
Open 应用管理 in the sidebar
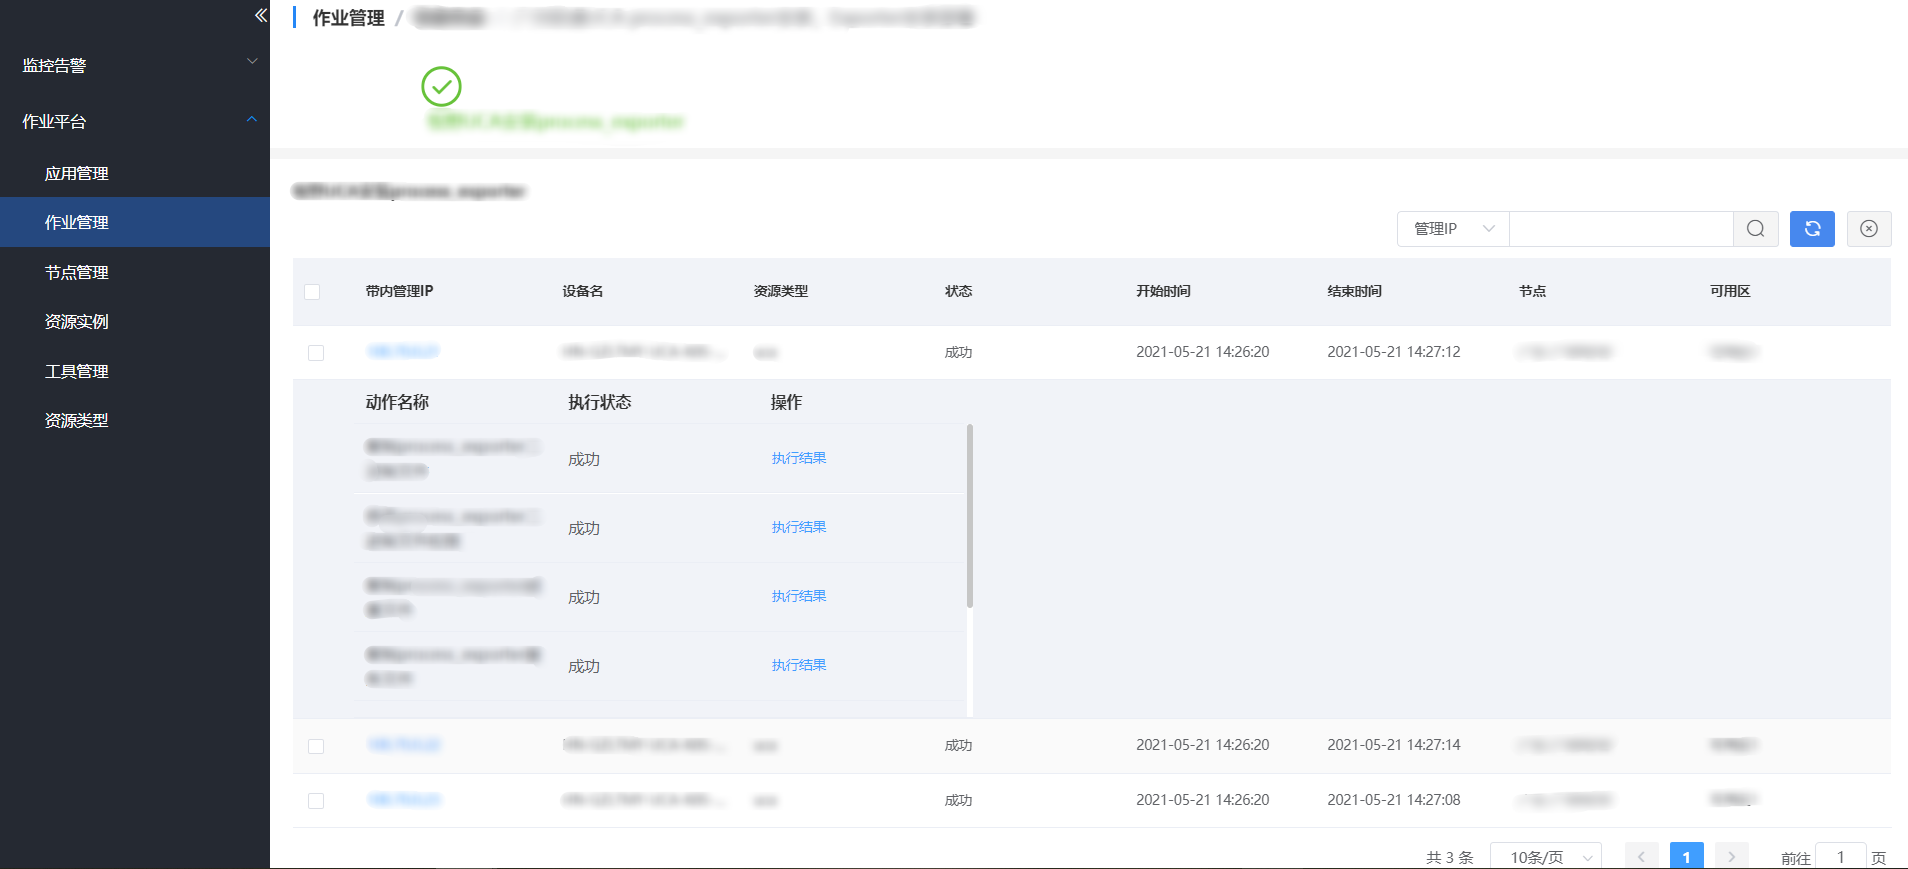(x=77, y=173)
